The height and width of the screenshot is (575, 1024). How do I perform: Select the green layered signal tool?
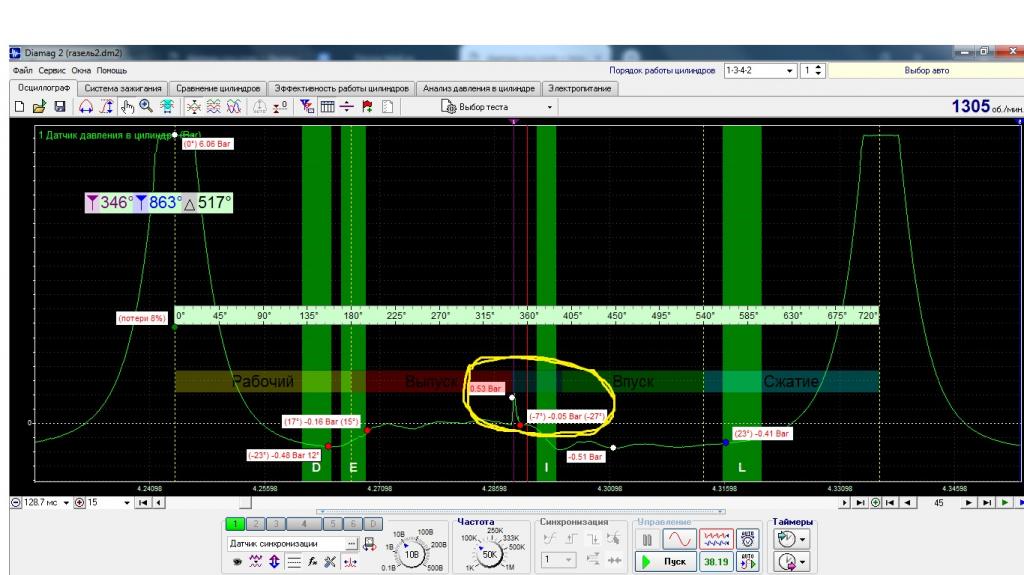(167, 107)
